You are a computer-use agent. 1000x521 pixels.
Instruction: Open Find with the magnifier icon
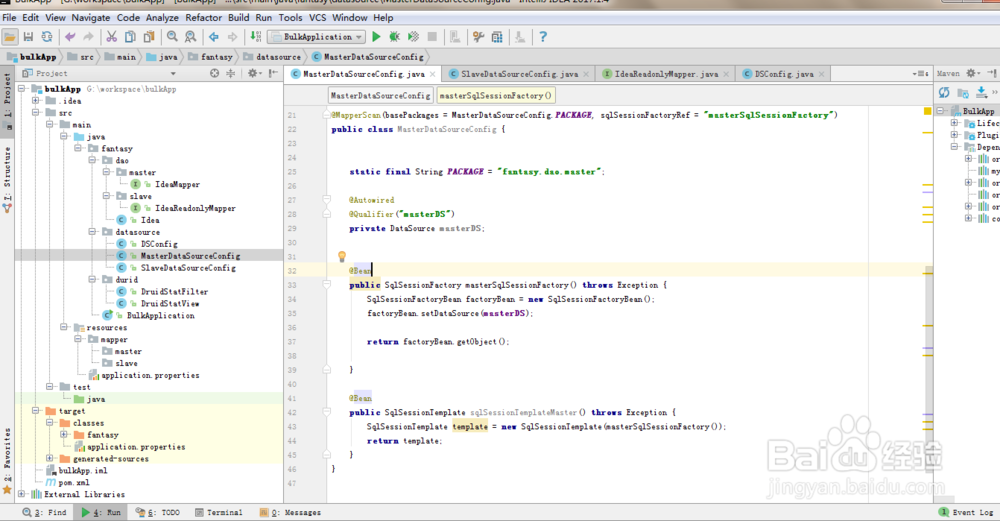click(x=172, y=37)
